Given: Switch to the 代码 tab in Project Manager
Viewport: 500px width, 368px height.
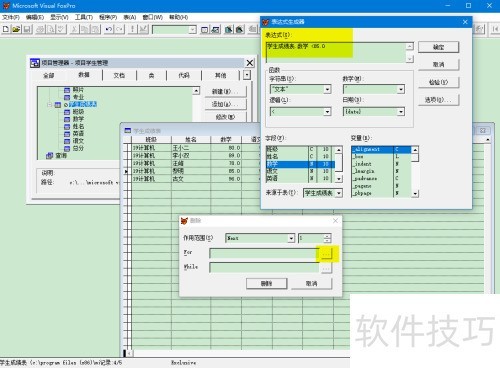Looking at the screenshot, I should coord(184,75).
